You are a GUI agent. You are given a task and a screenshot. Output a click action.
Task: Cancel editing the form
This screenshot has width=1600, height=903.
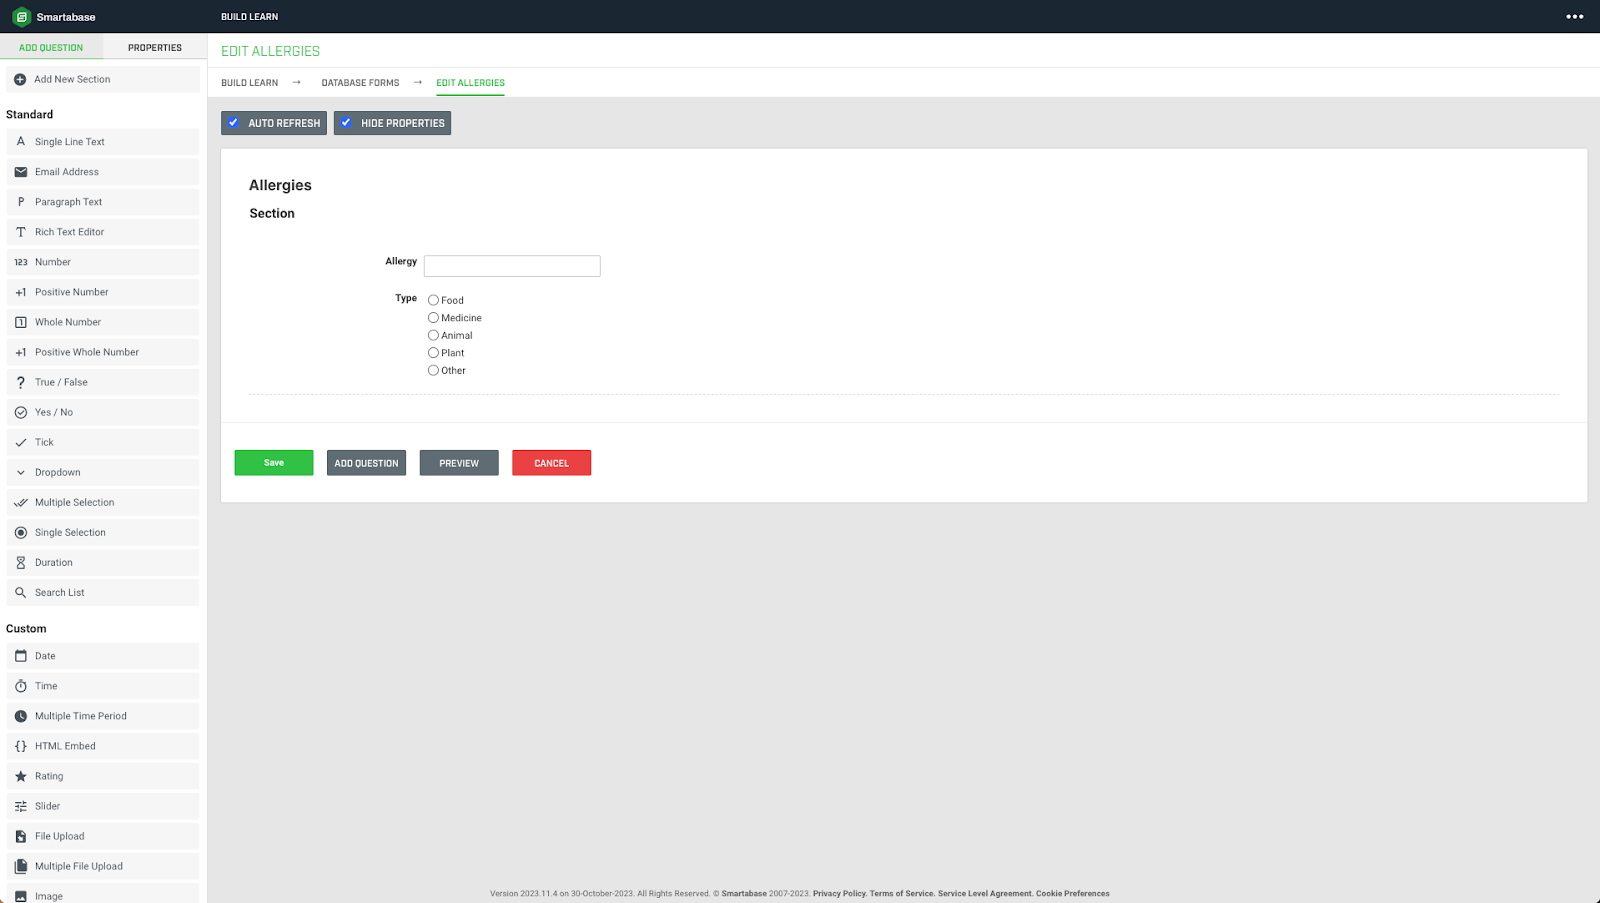(x=551, y=462)
